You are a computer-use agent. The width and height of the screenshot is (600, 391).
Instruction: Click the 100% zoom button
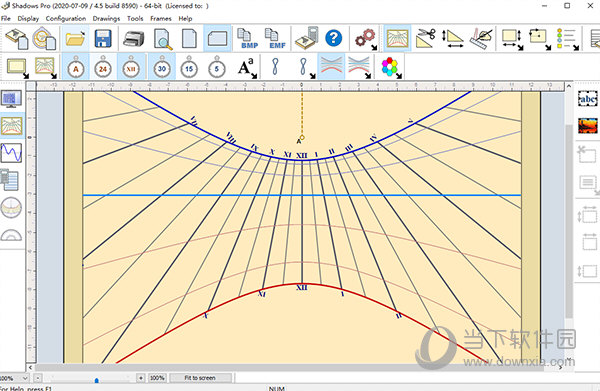pyautogui.click(x=157, y=378)
